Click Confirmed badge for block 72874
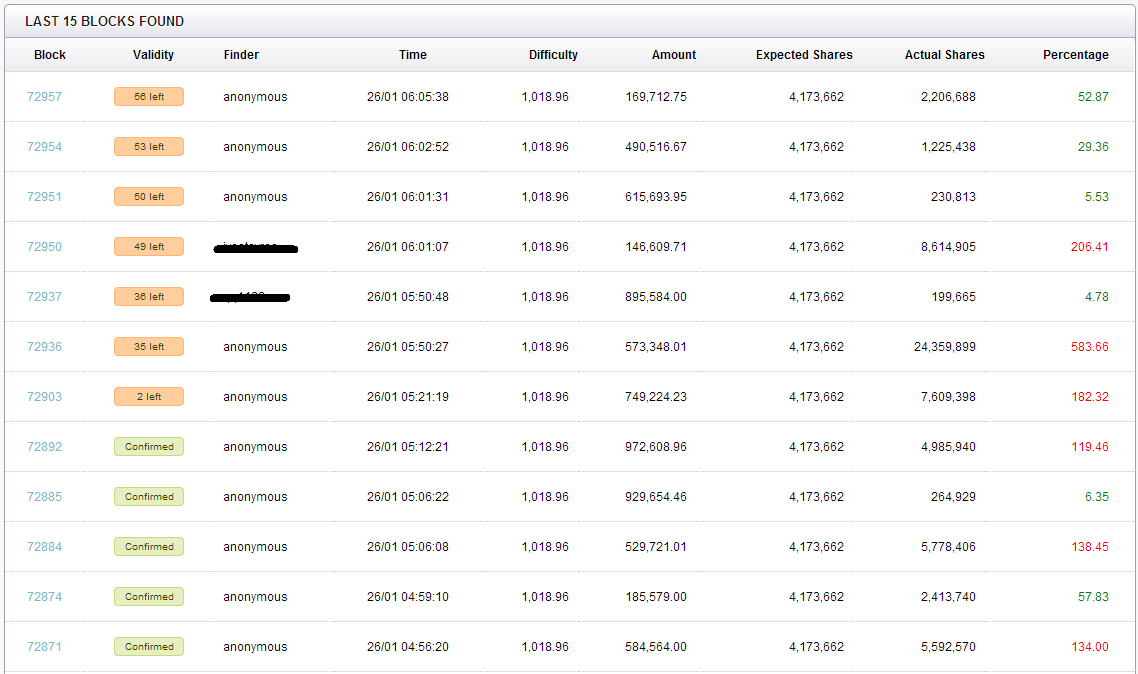This screenshot has height=674, width=1138. coord(149,597)
